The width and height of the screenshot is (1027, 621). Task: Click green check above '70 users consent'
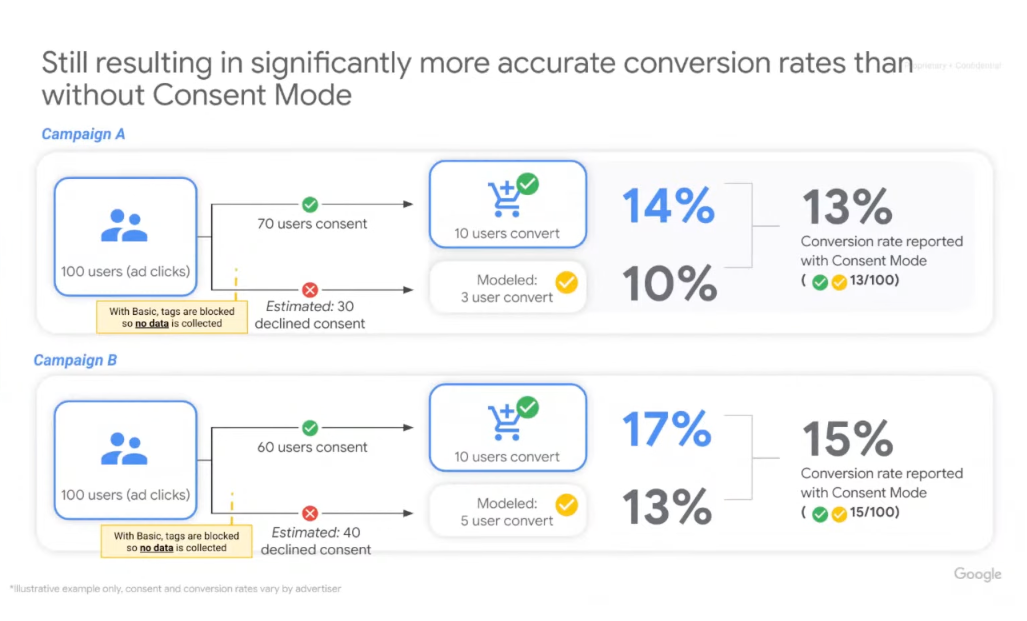(x=310, y=204)
